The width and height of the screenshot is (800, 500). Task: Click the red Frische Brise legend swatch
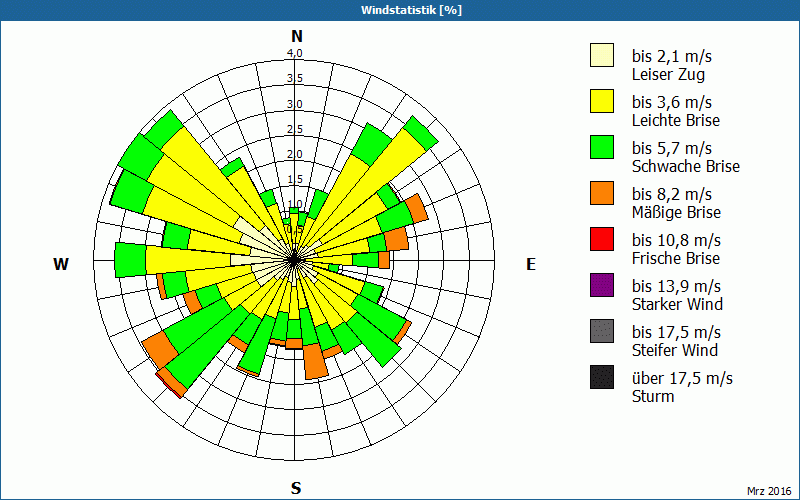click(x=601, y=239)
